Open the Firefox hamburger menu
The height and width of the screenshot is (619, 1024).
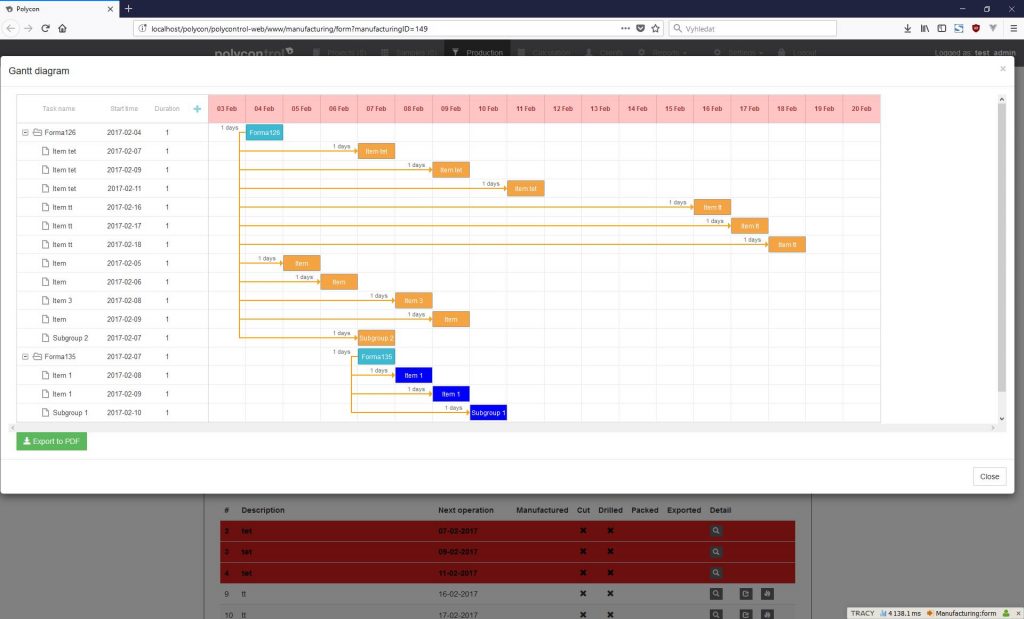(x=1013, y=28)
